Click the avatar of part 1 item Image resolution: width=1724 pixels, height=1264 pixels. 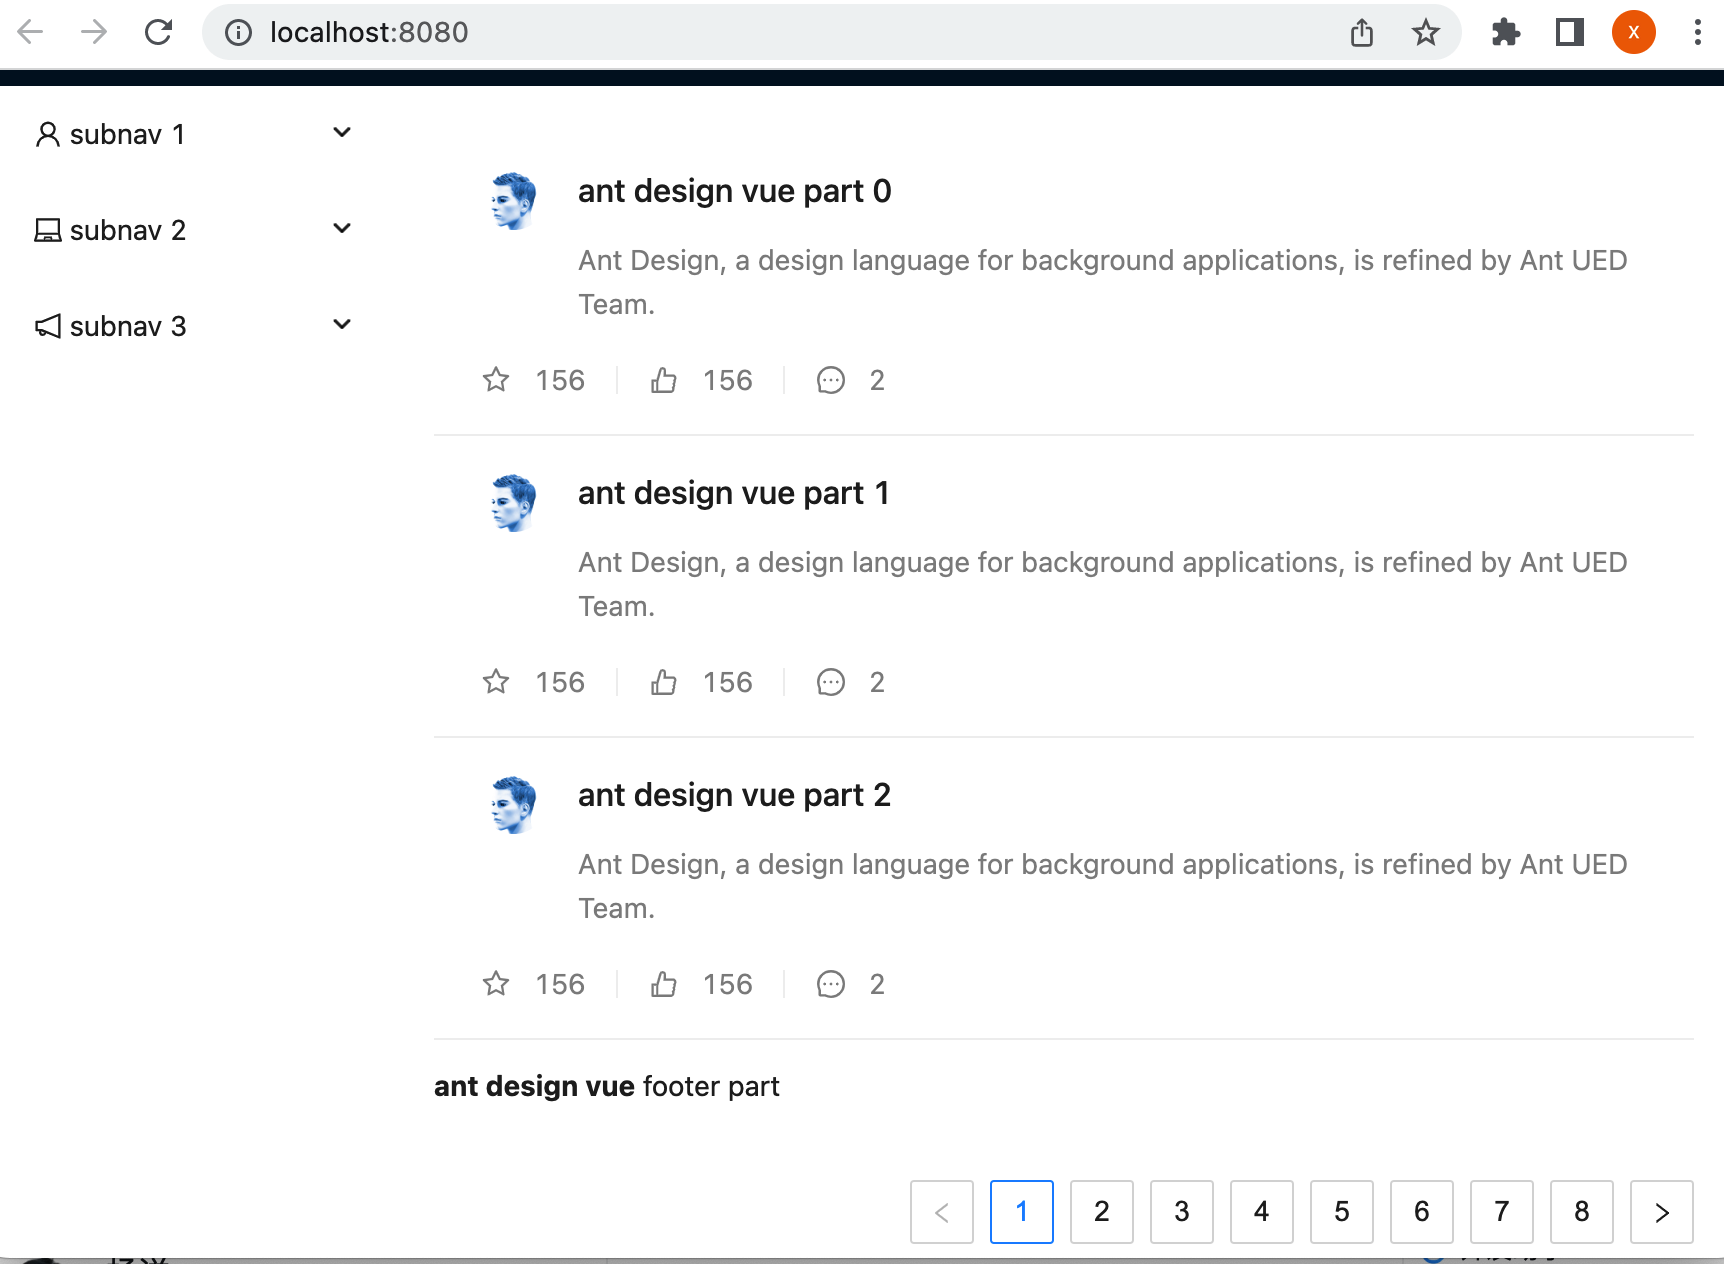[514, 503]
